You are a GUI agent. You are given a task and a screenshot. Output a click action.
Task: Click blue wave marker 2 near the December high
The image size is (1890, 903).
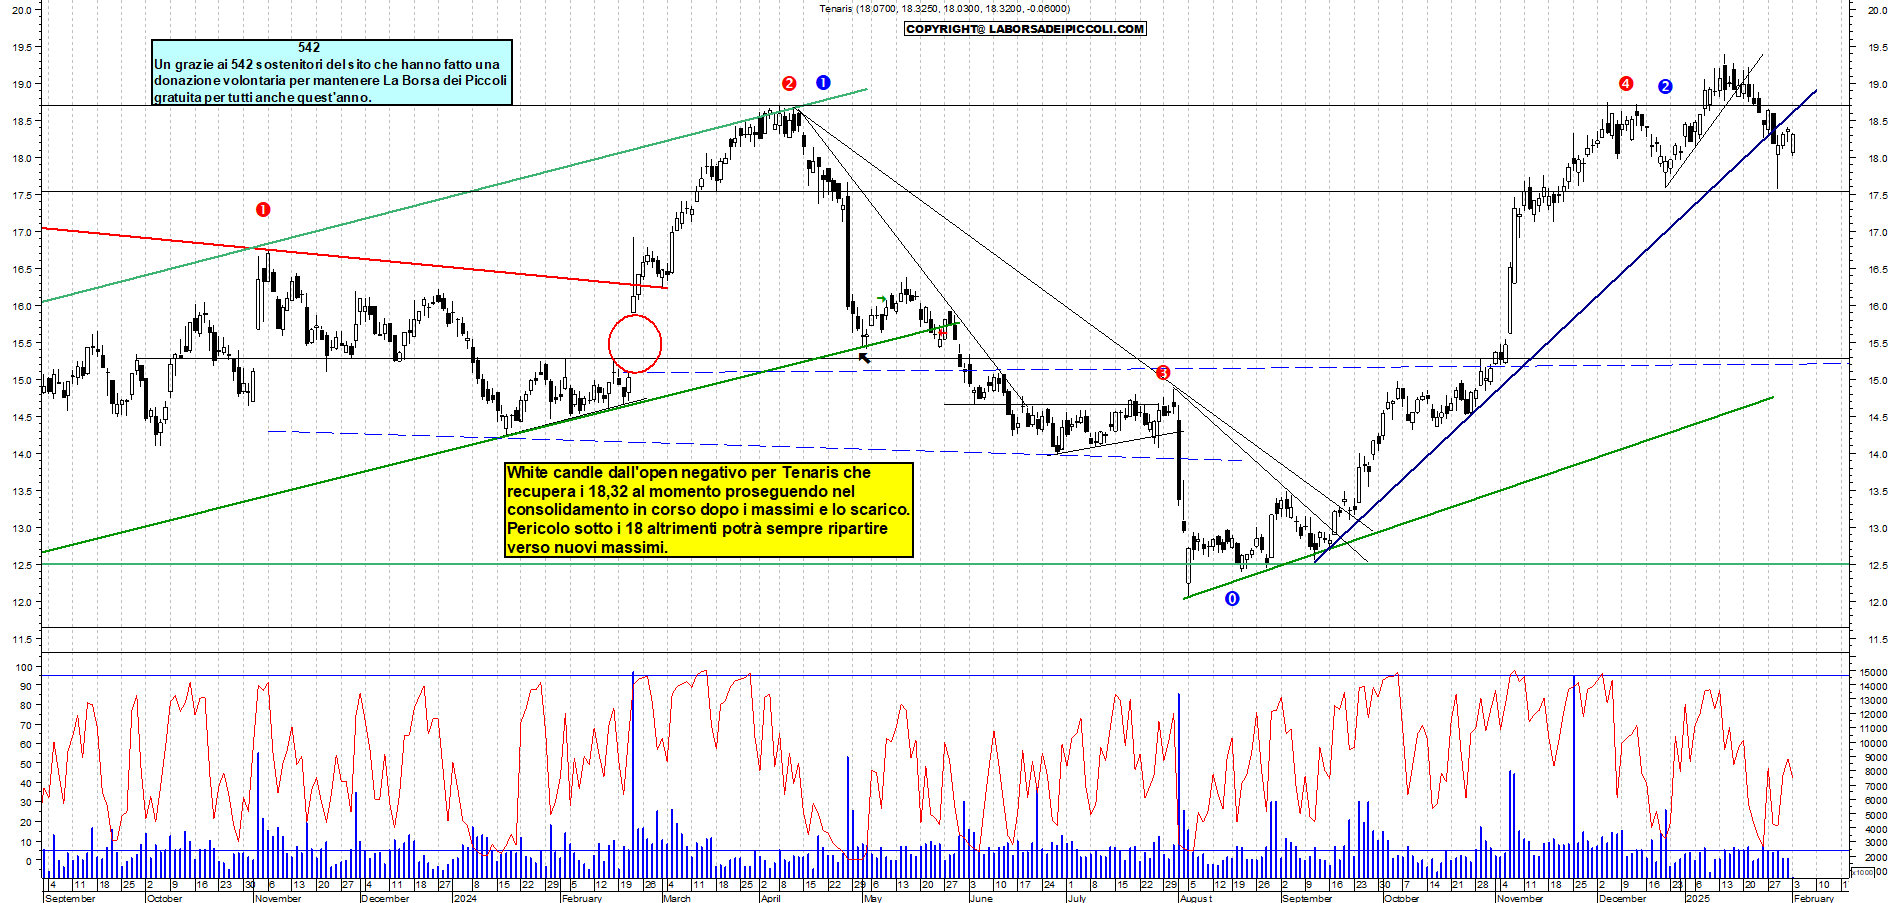pyautogui.click(x=1665, y=87)
